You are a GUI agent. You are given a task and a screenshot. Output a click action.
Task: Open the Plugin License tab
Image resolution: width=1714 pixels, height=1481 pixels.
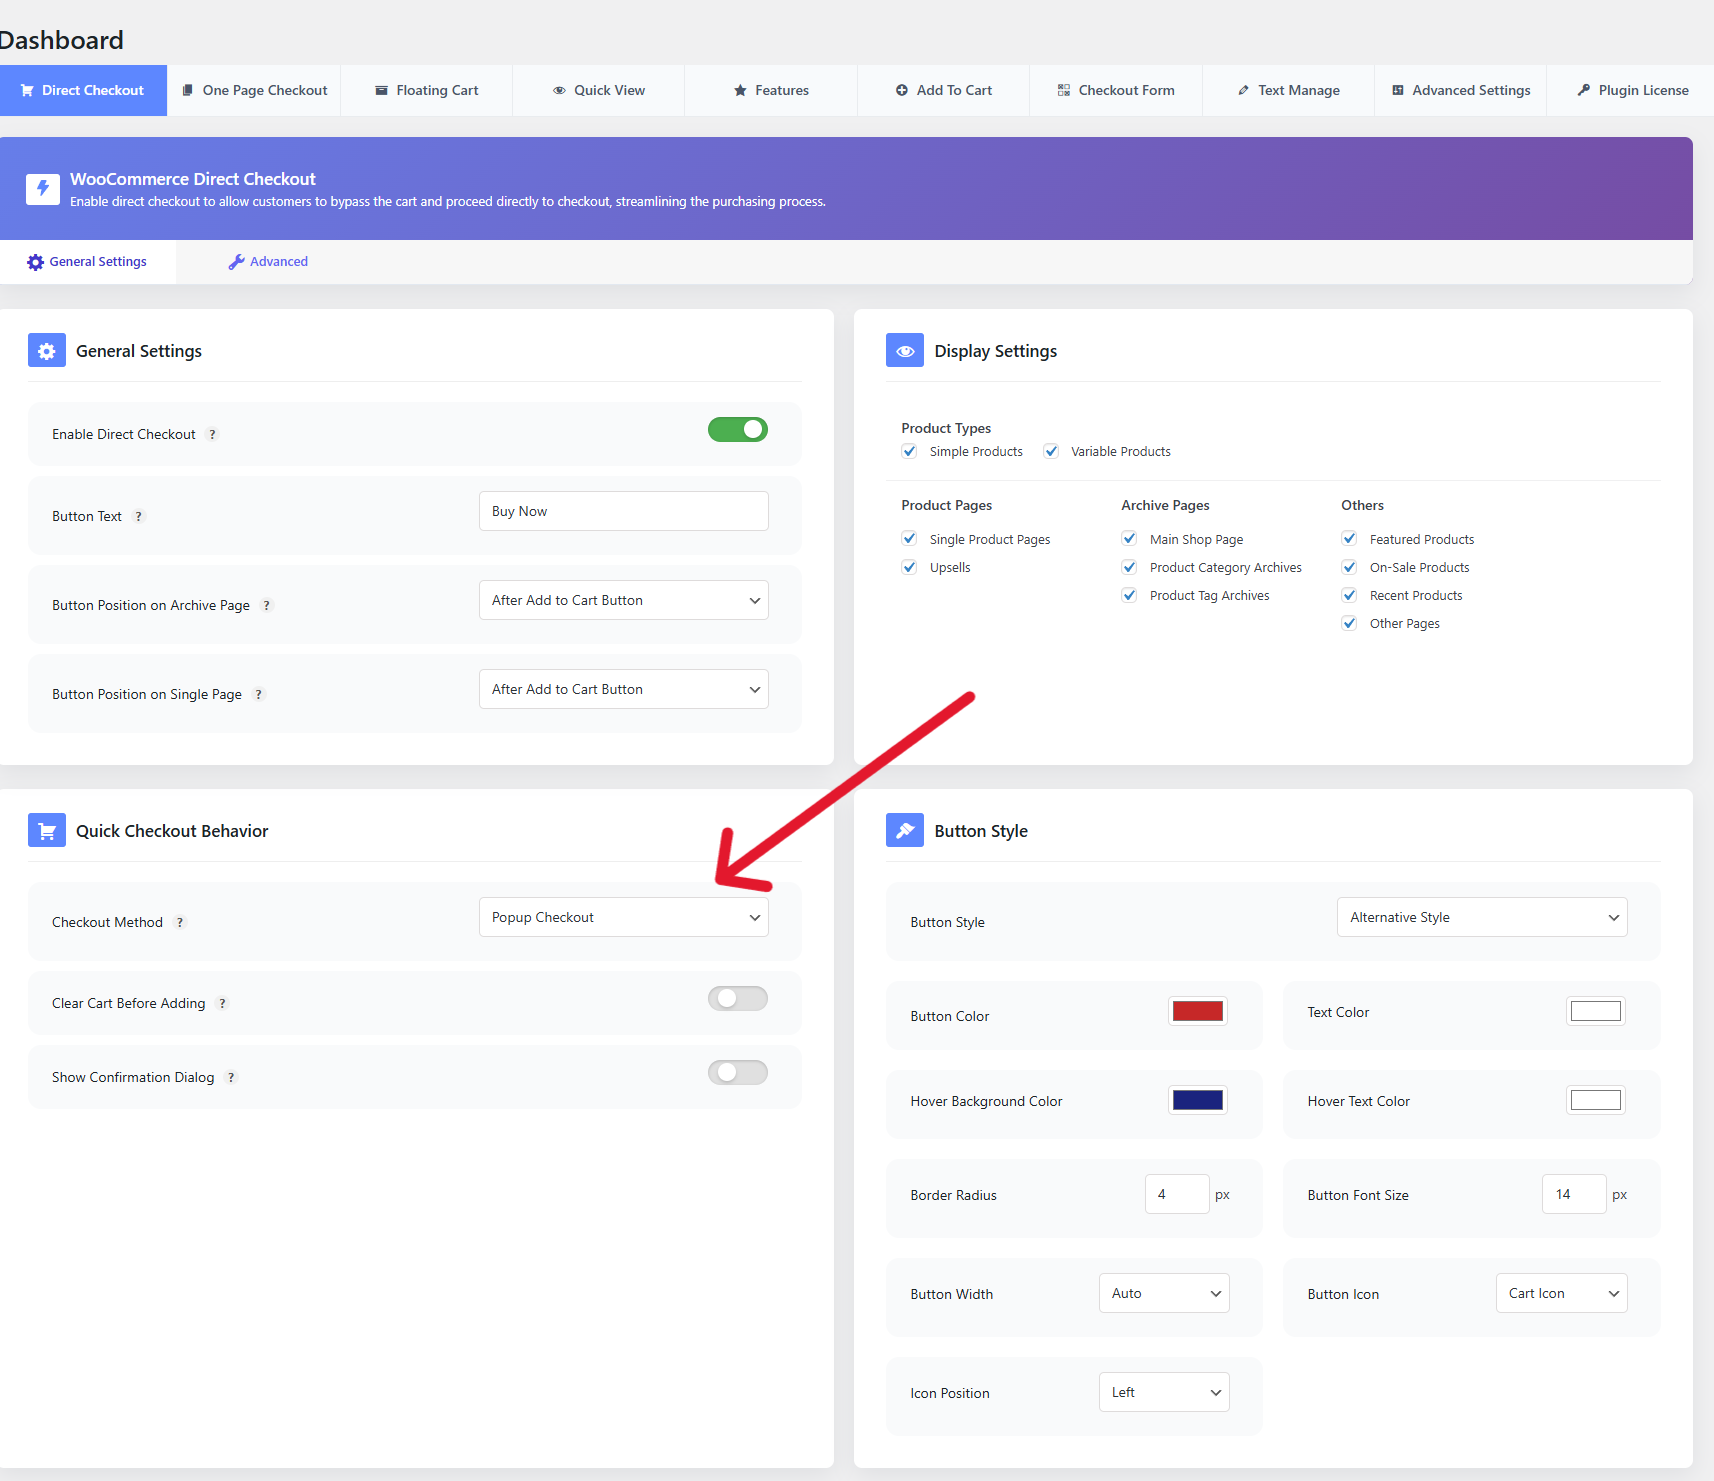click(1632, 90)
